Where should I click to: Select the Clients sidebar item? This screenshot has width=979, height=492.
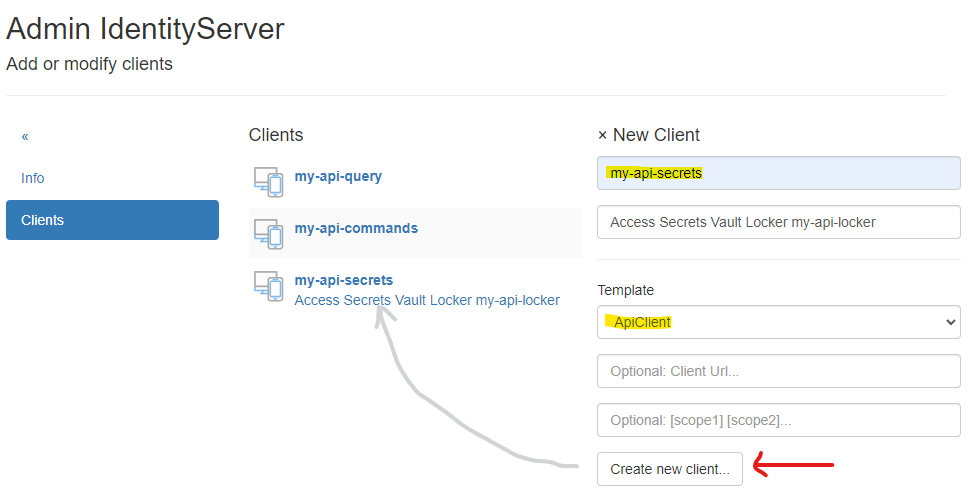[112, 220]
